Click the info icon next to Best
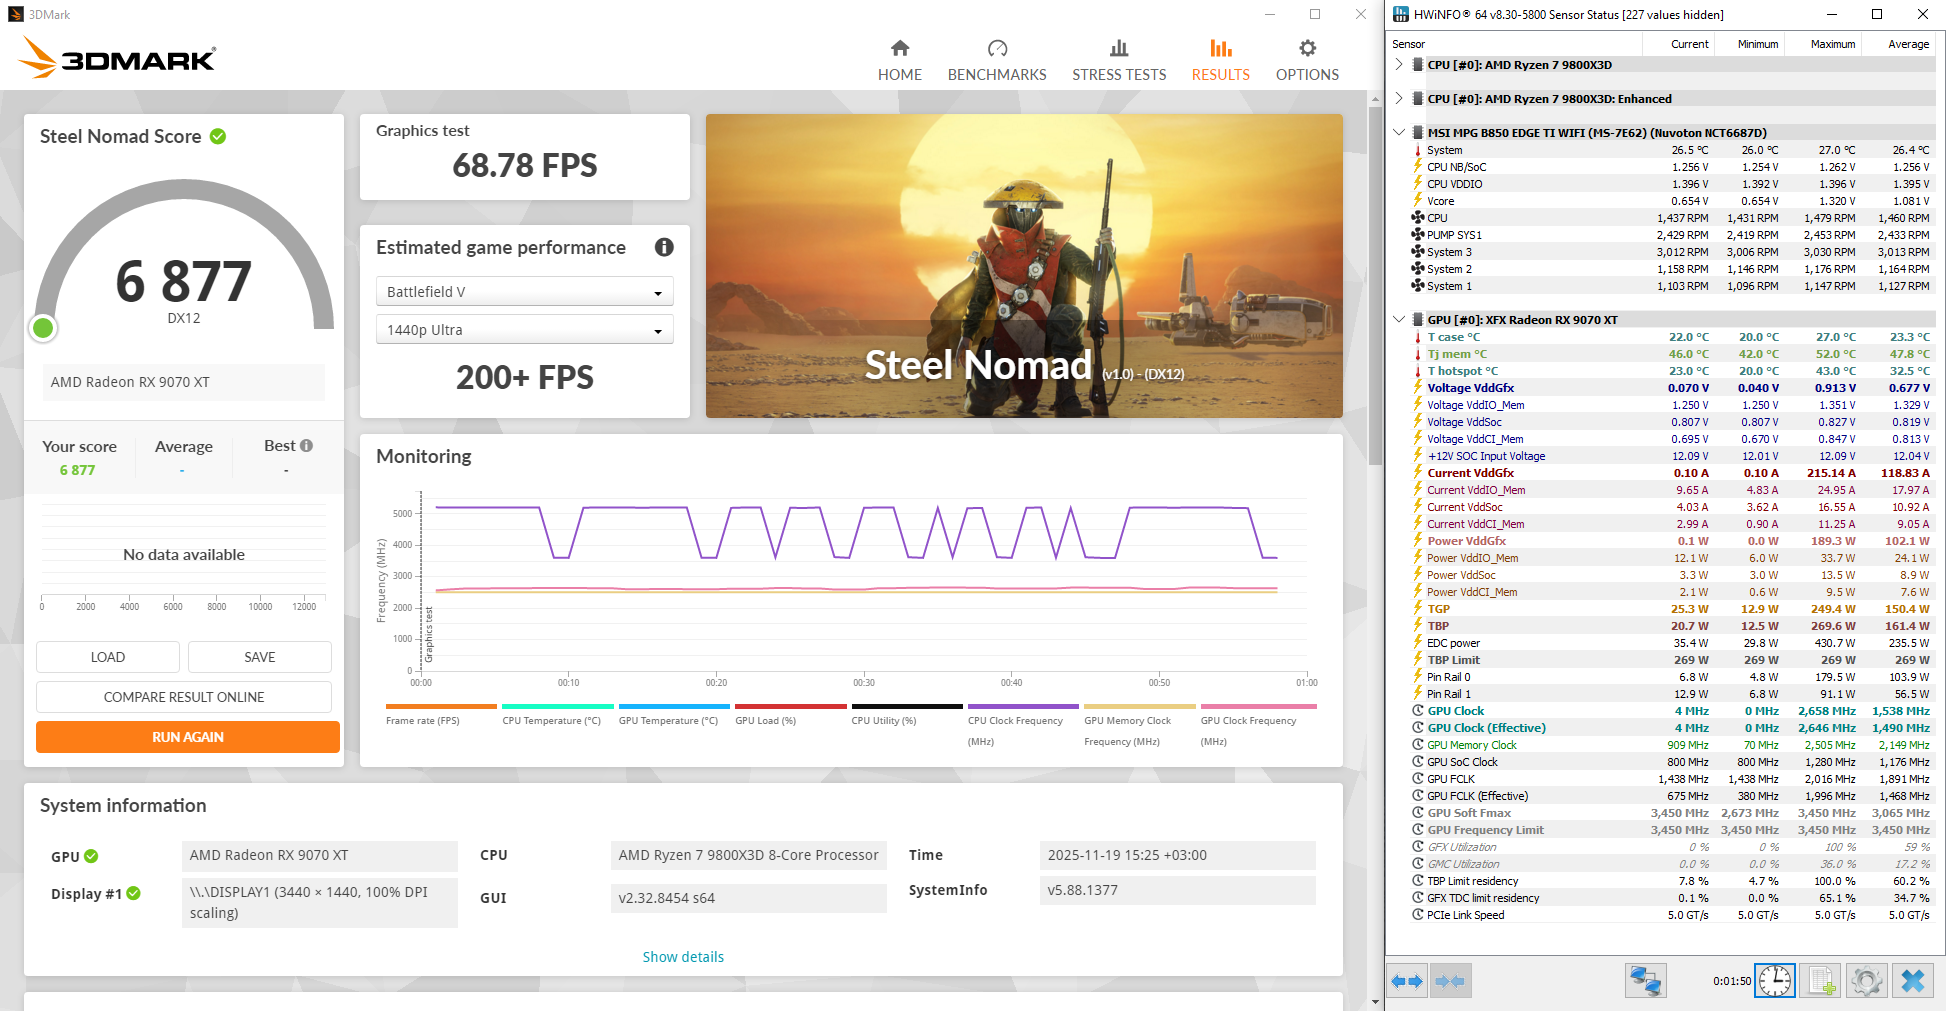The width and height of the screenshot is (1946, 1011). click(306, 446)
